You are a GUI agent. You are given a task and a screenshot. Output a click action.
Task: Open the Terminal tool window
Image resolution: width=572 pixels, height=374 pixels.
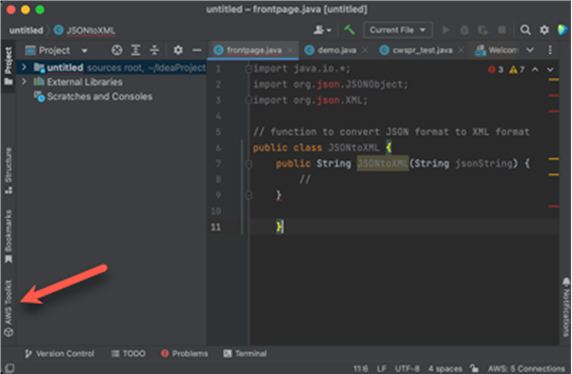click(x=245, y=354)
